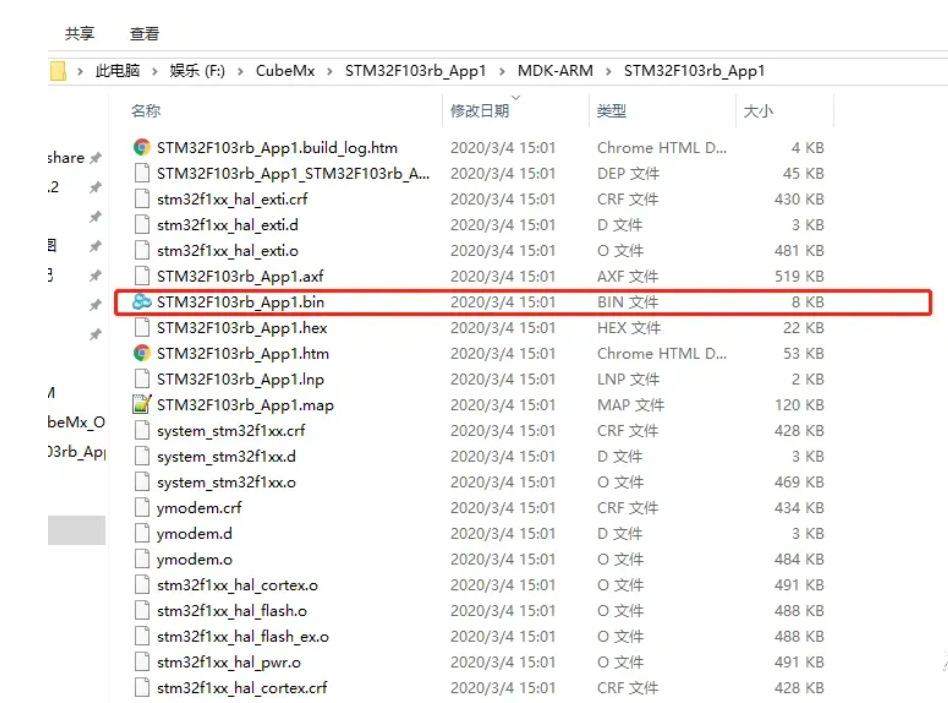Click 519 KB size cell

(799, 276)
